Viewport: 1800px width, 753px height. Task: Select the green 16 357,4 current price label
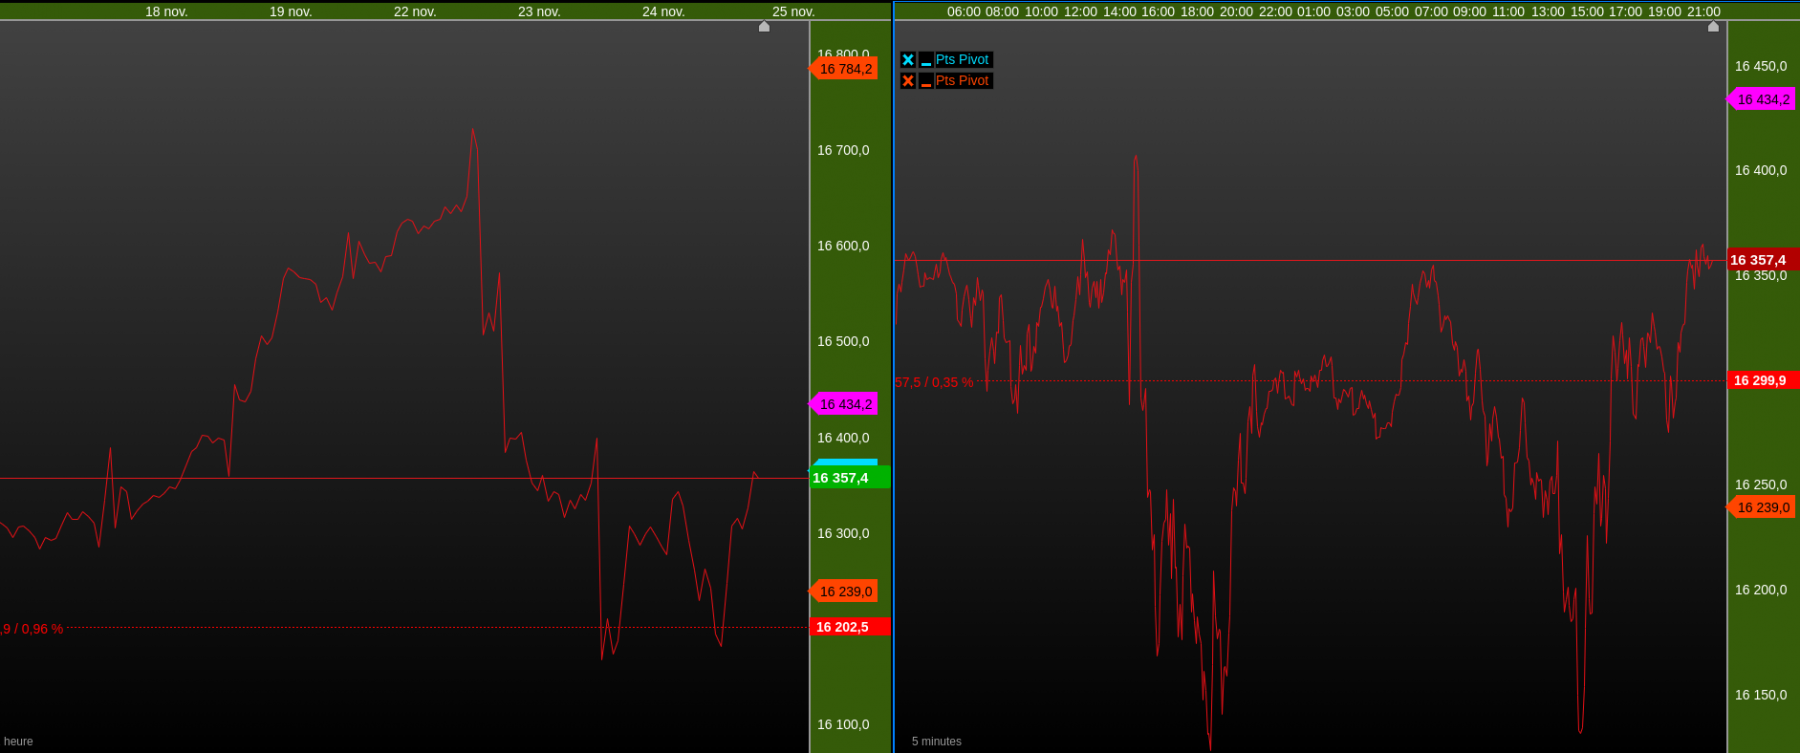(x=848, y=478)
